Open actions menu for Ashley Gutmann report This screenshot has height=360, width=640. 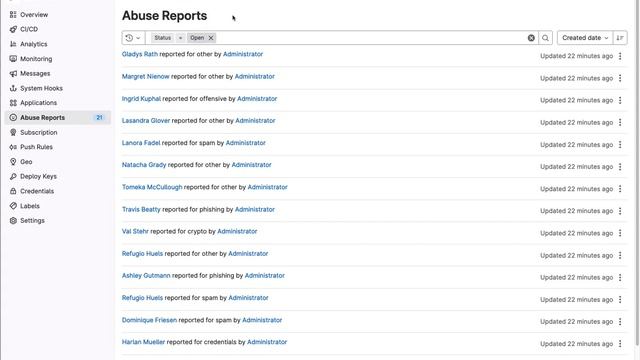(x=620, y=278)
